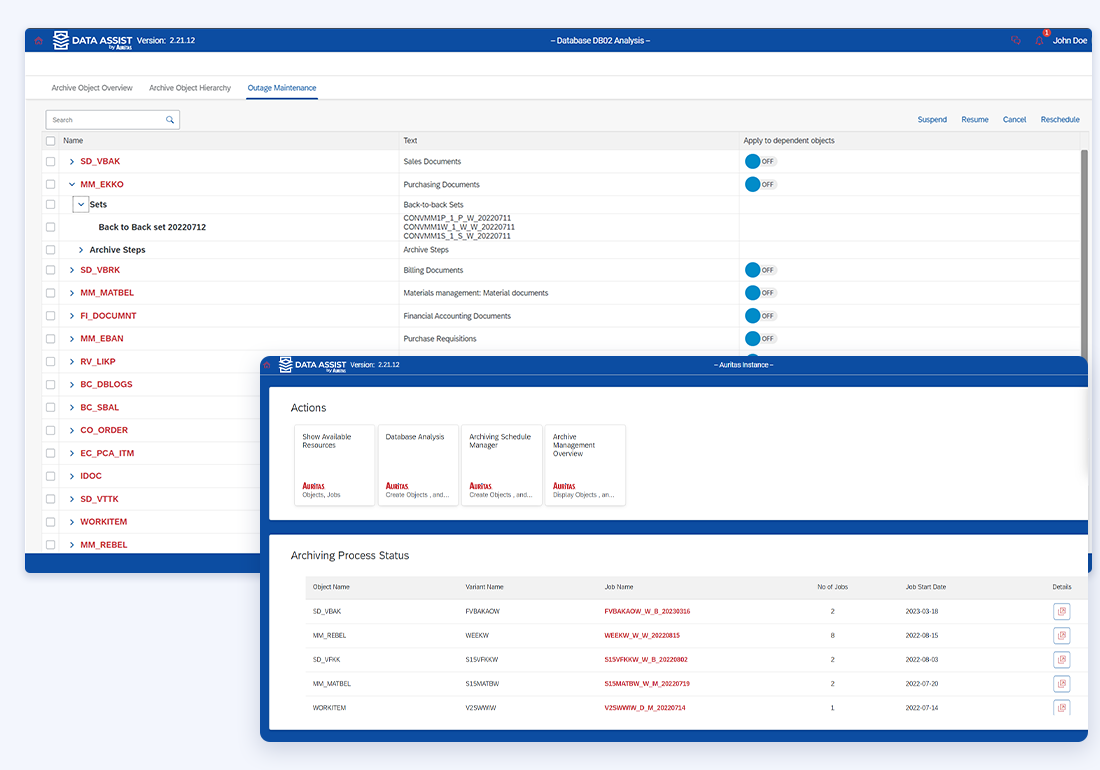Click the search magnifier icon
Image resolution: width=1100 pixels, height=770 pixels.
pos(170,120)
